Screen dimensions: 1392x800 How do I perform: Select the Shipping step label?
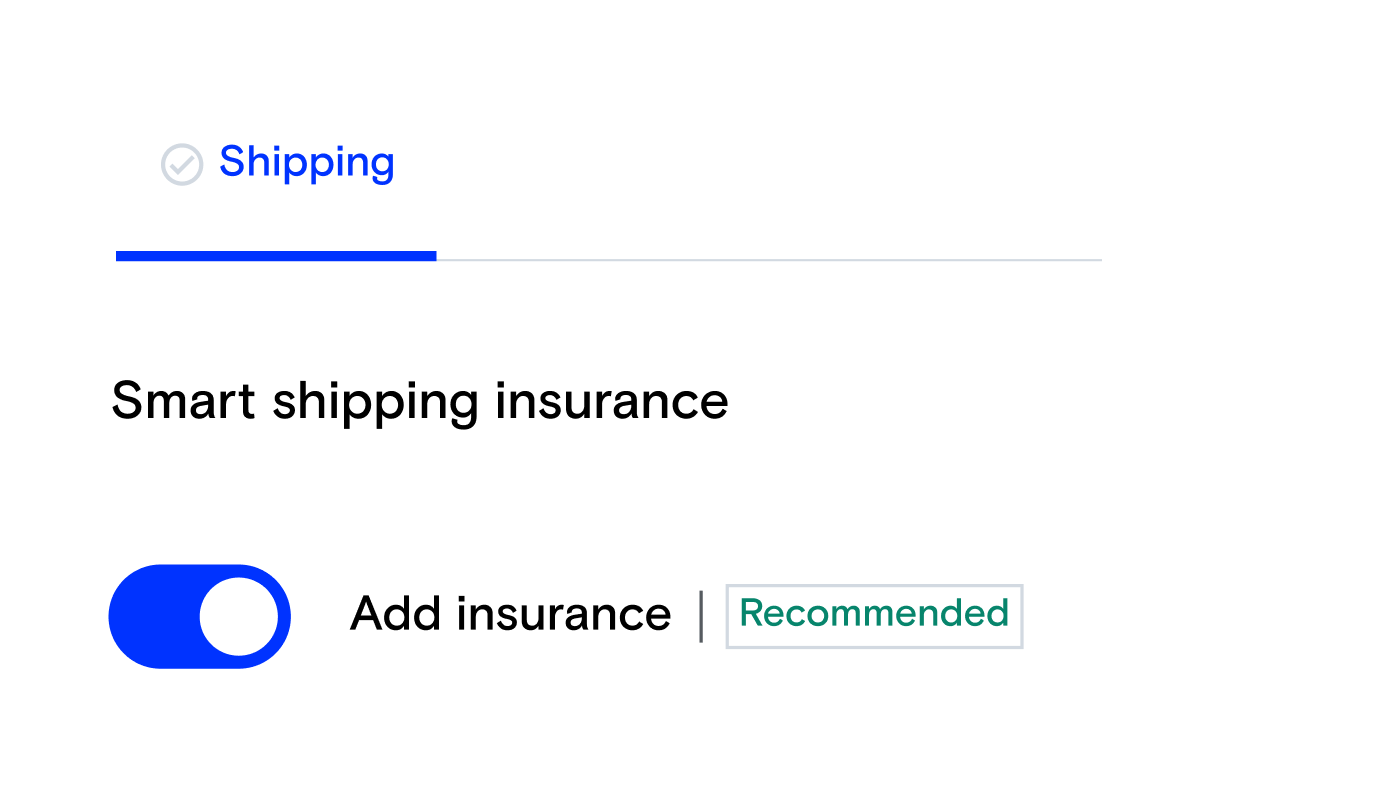tap(306, 163)
